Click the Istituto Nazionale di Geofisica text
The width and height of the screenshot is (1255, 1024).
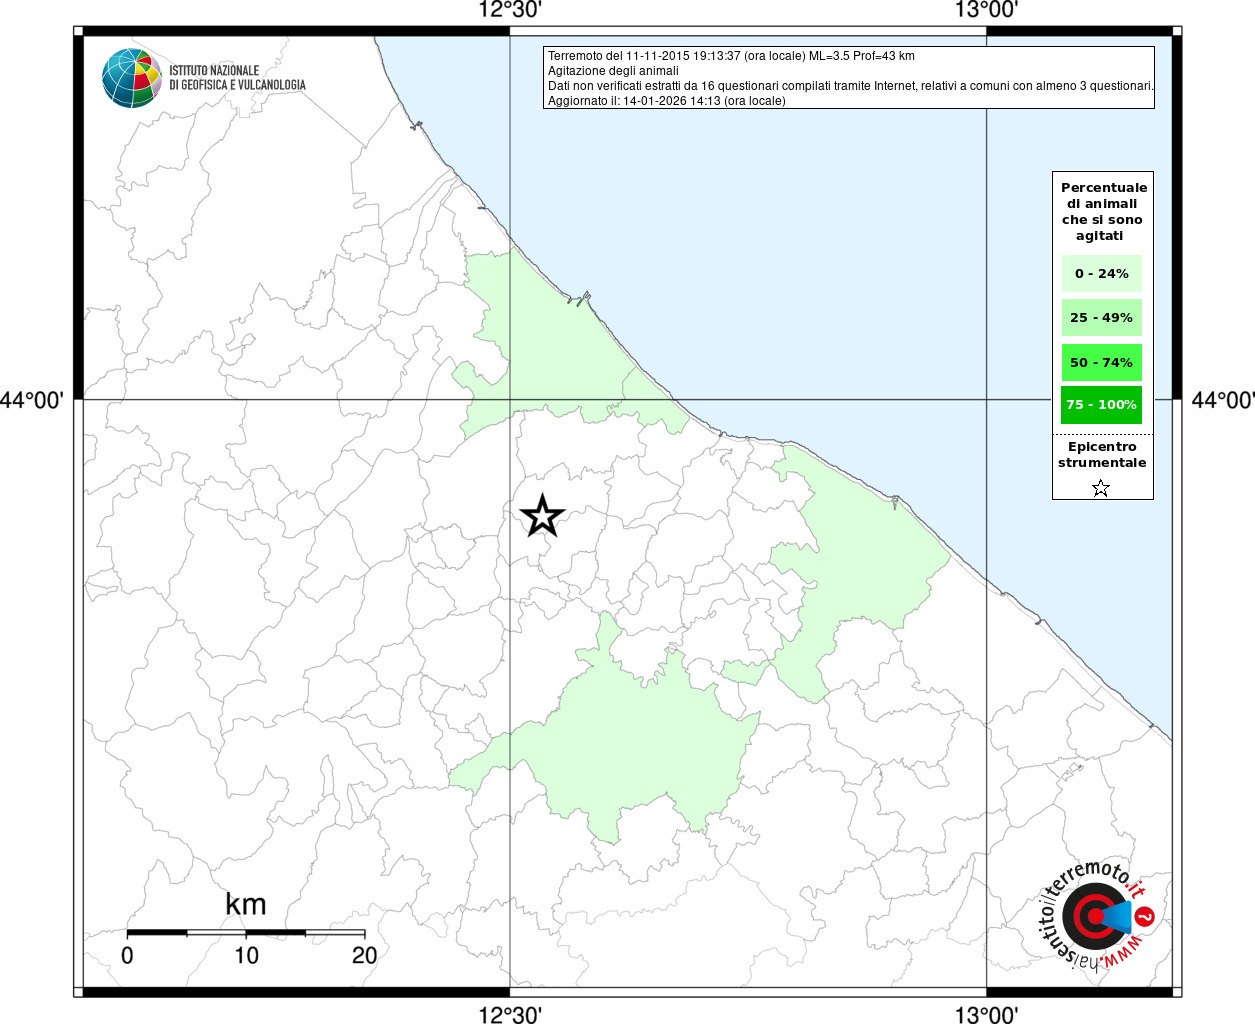pyautogui.click(x=237, y=78)
